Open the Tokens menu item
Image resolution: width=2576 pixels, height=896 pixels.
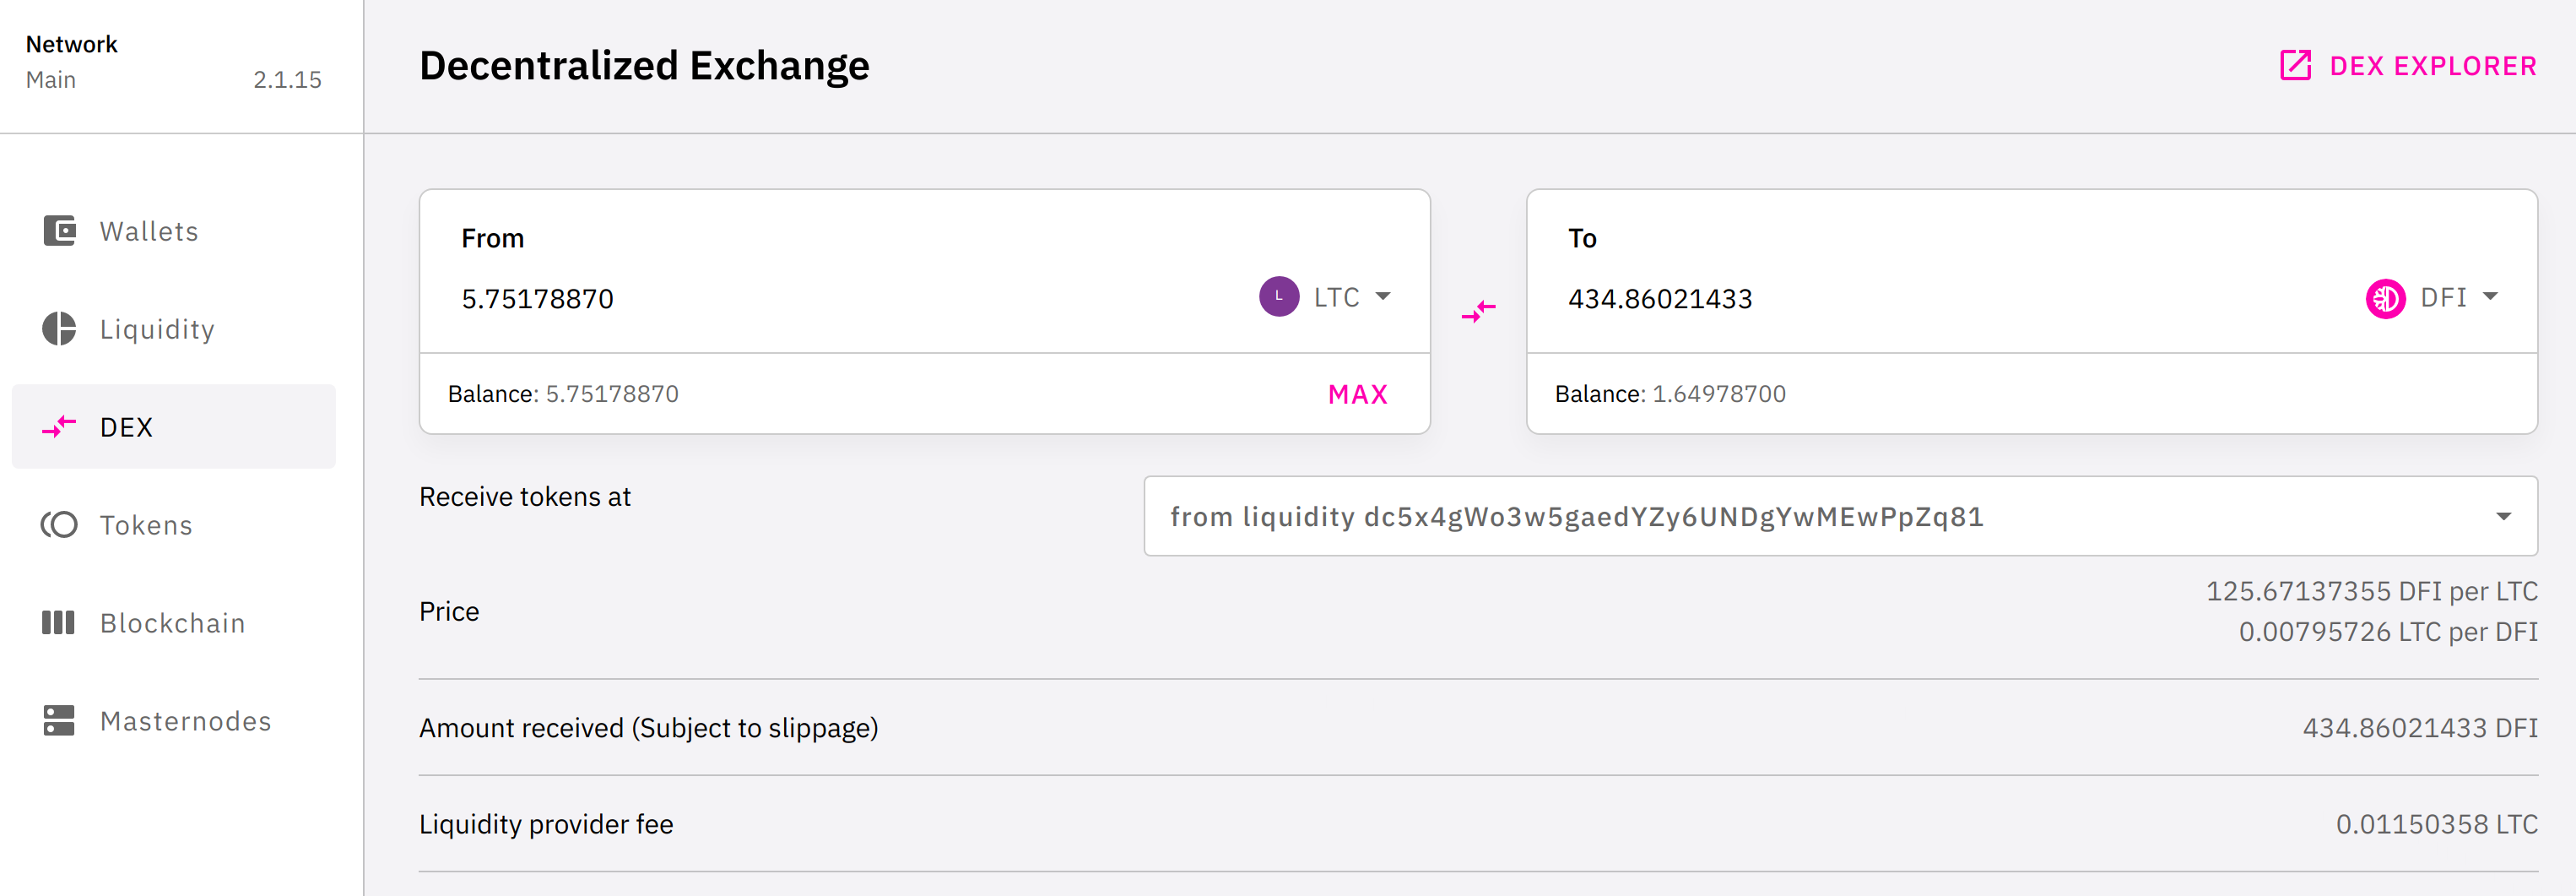pos(174,525)
